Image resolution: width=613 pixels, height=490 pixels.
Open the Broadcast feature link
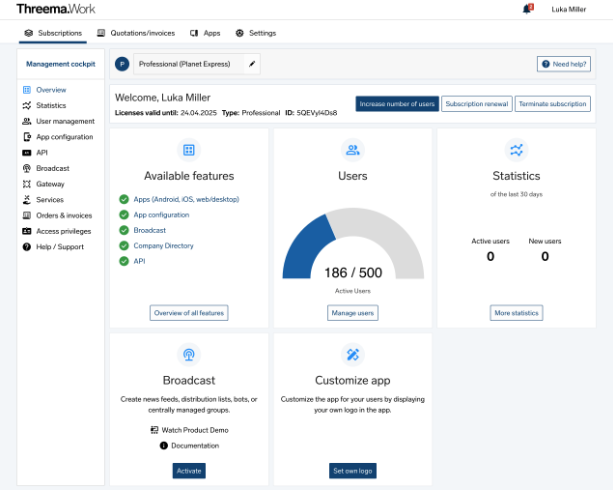pyautogui.click(x=149, y=230)
